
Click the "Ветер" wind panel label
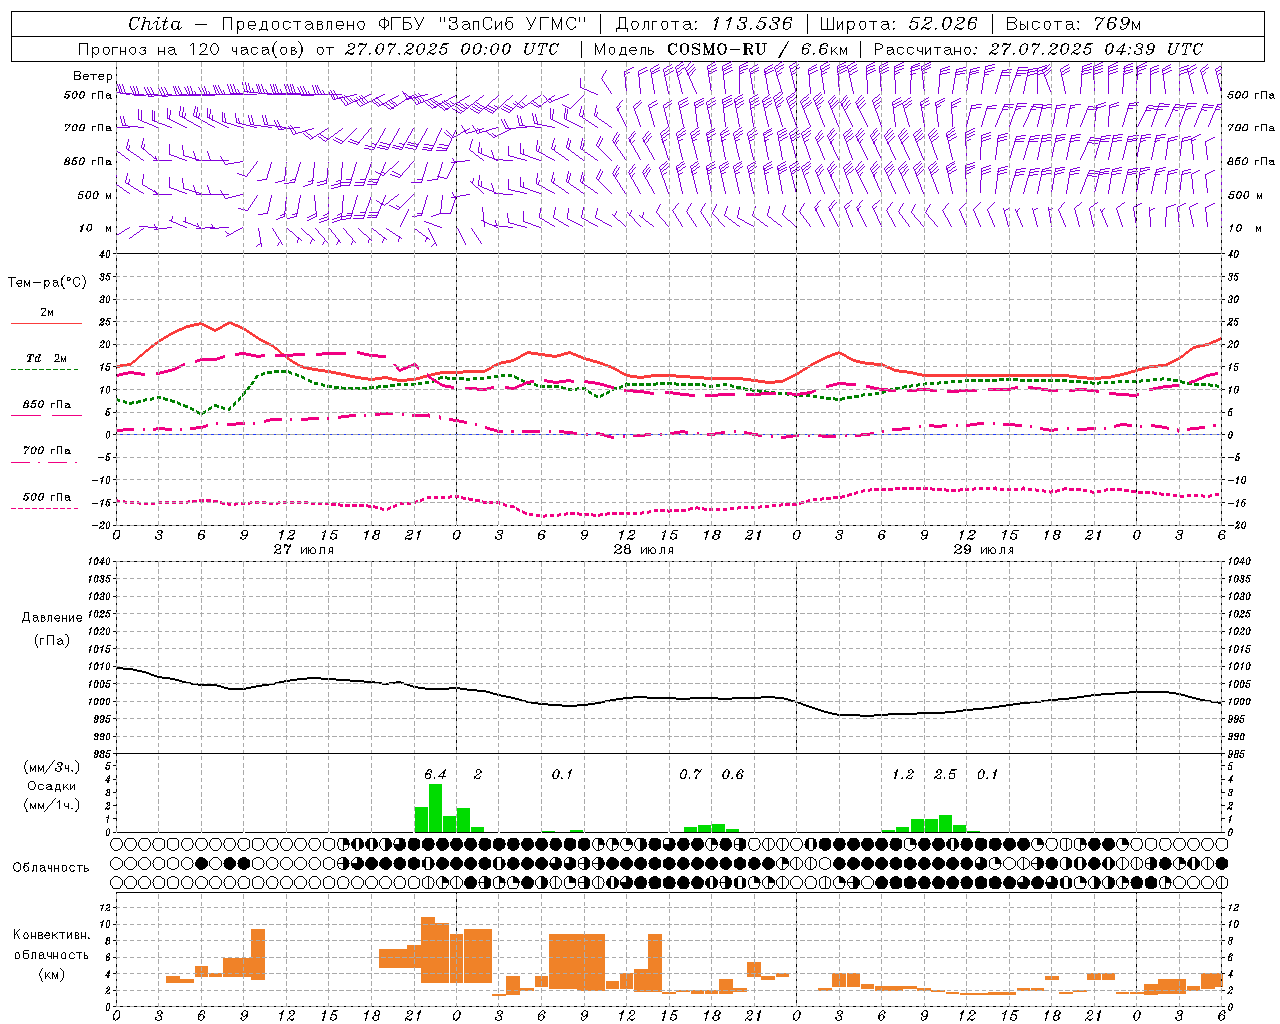pos(92,76)
